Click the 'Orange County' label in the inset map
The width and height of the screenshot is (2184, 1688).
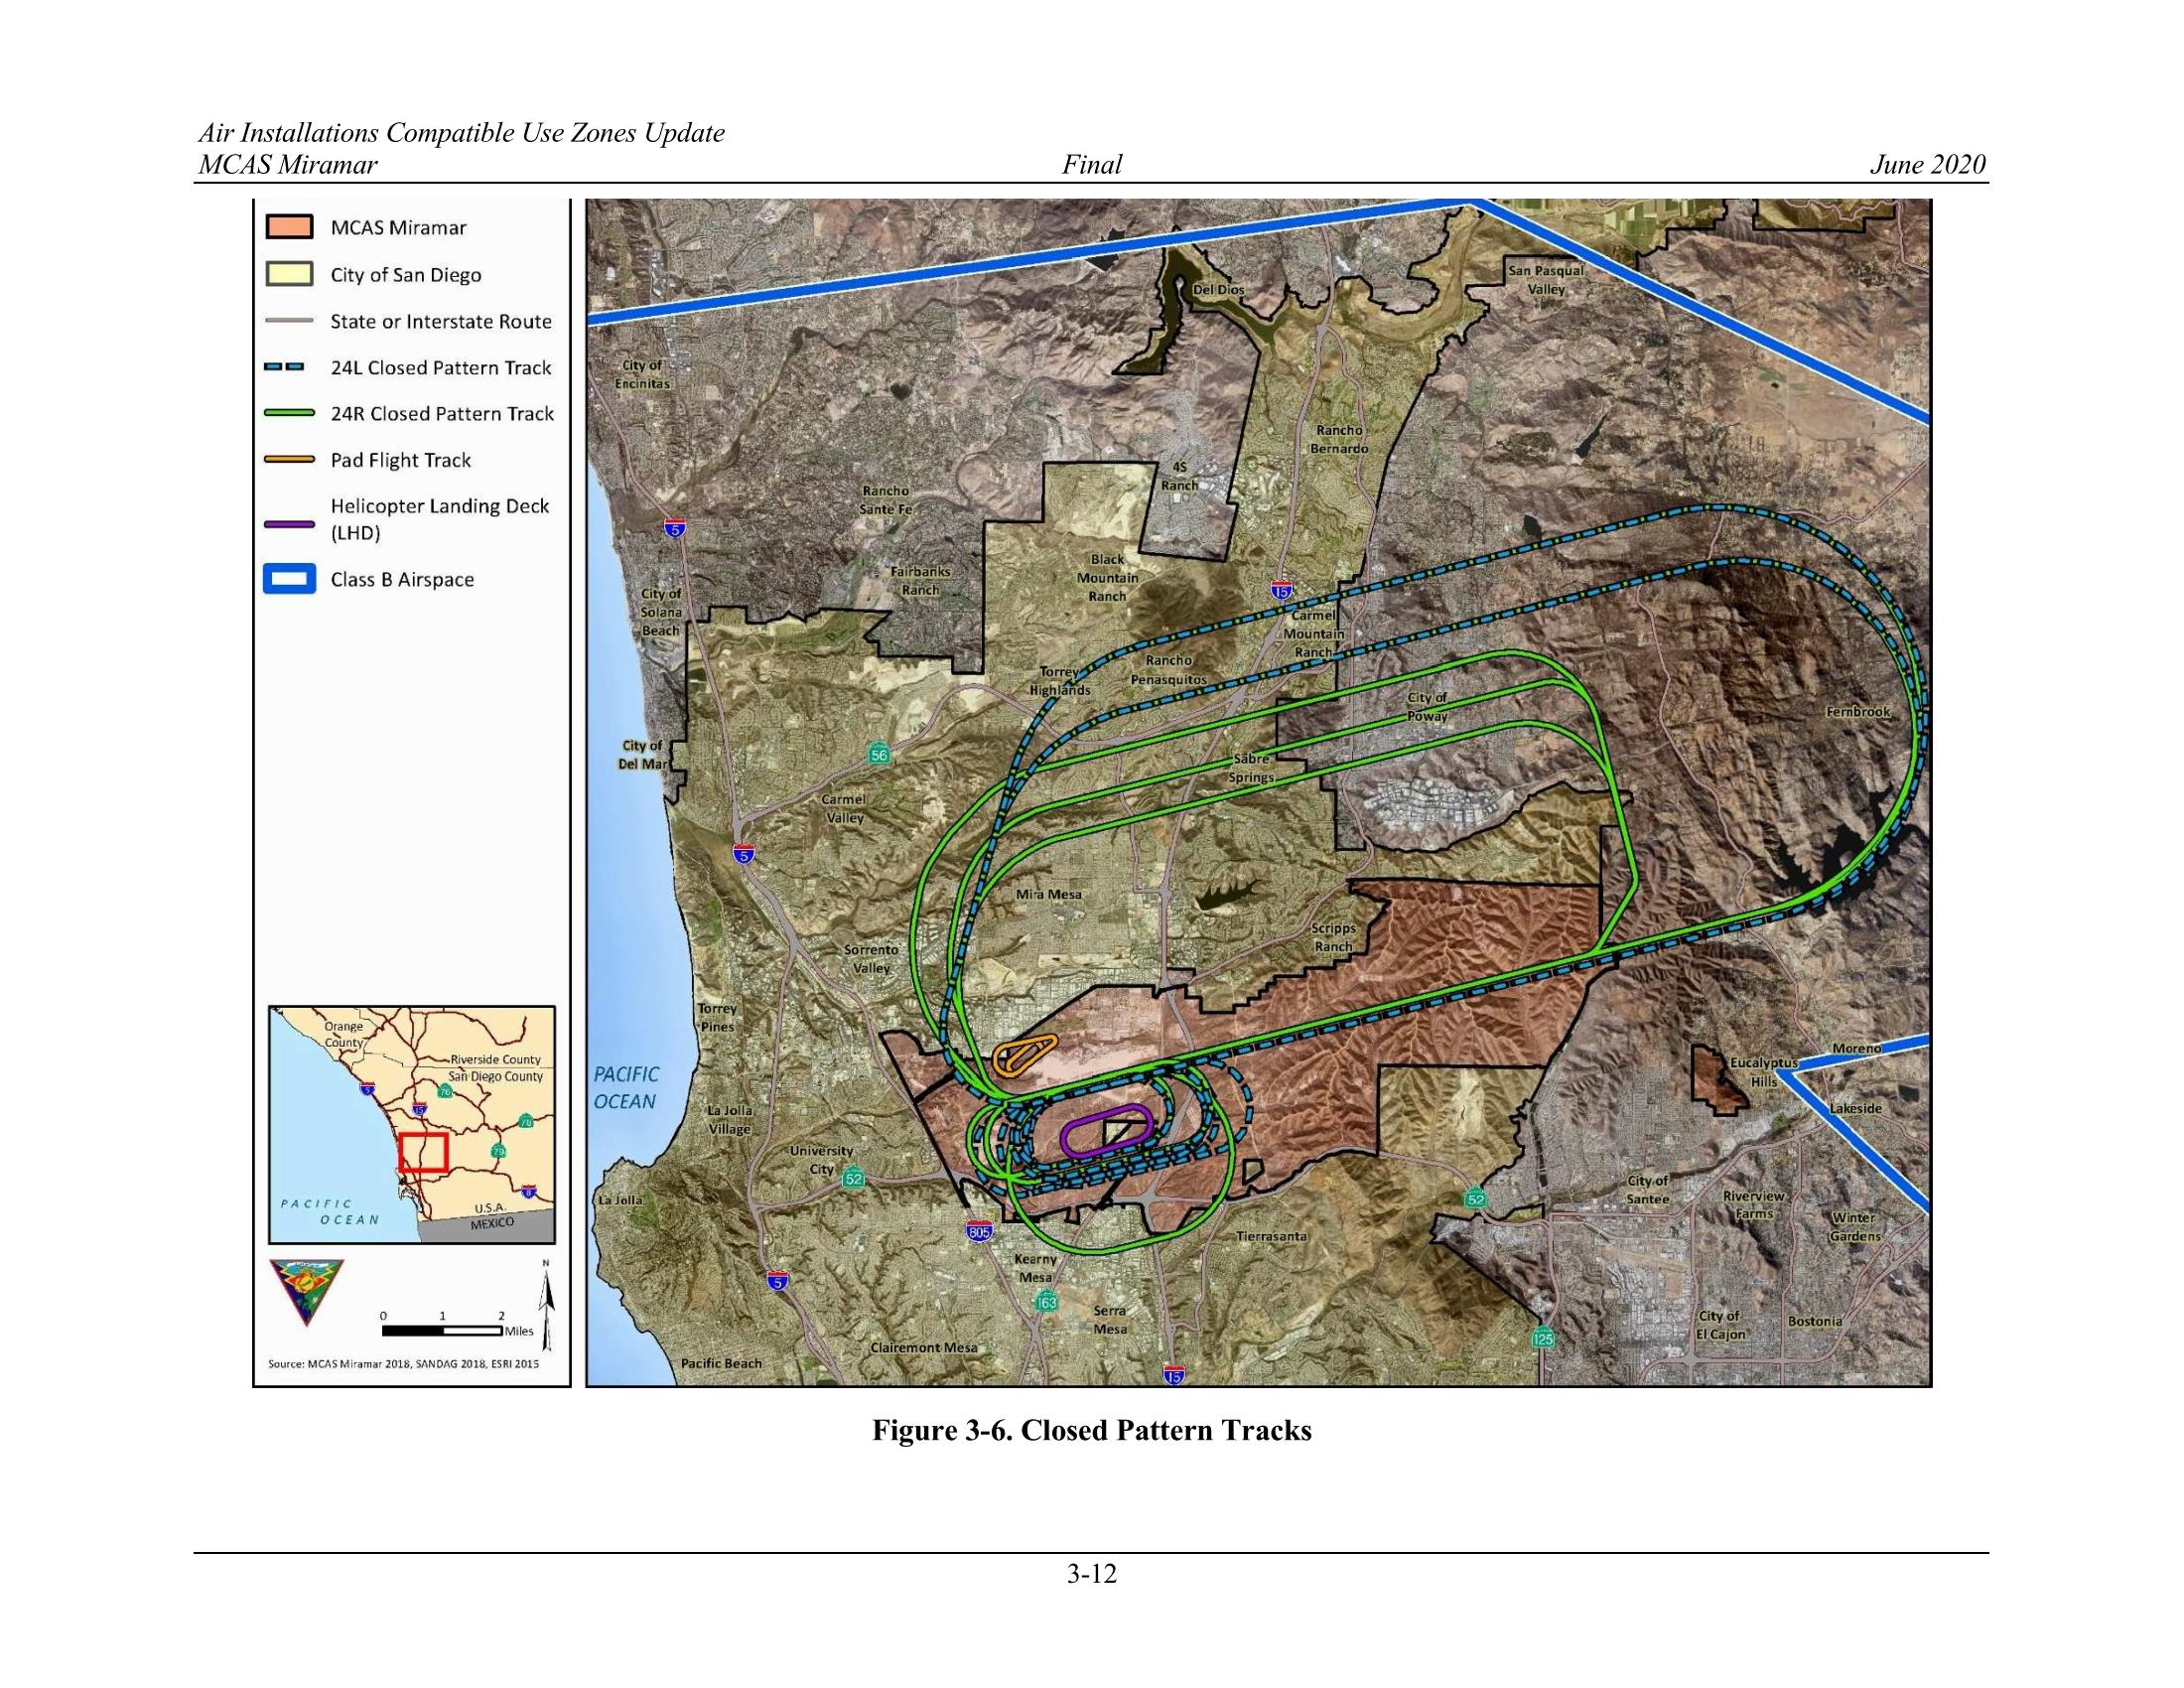pyautogui.click(x=343, y=1034)
